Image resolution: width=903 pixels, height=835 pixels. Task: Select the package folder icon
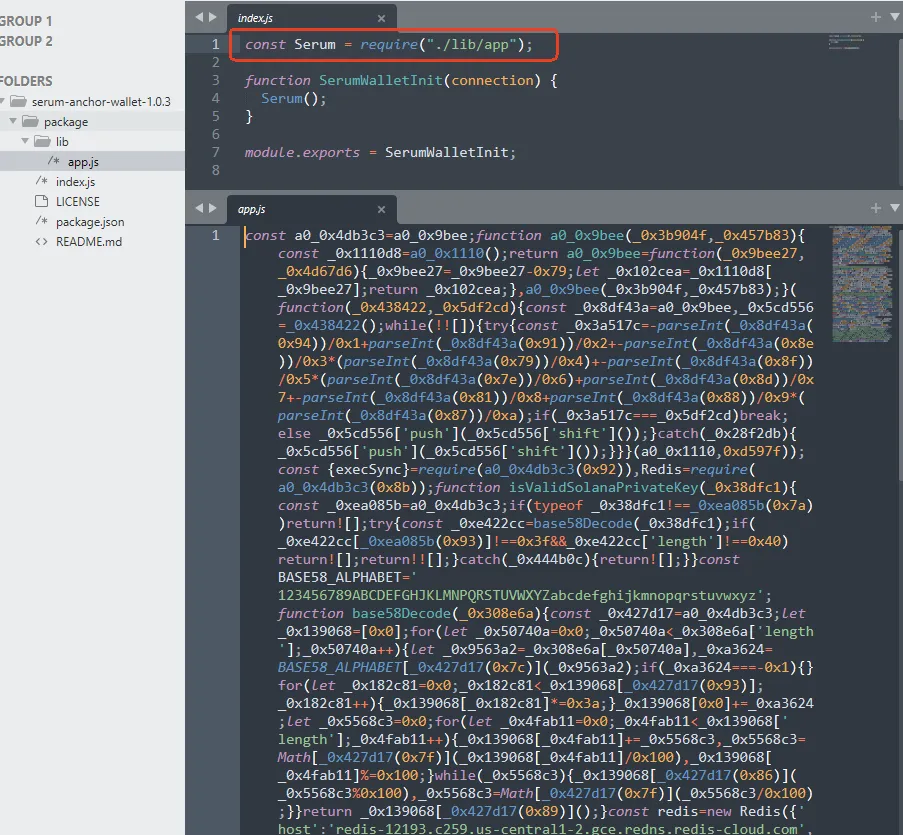pyautogui.click(x=30, y=122)
